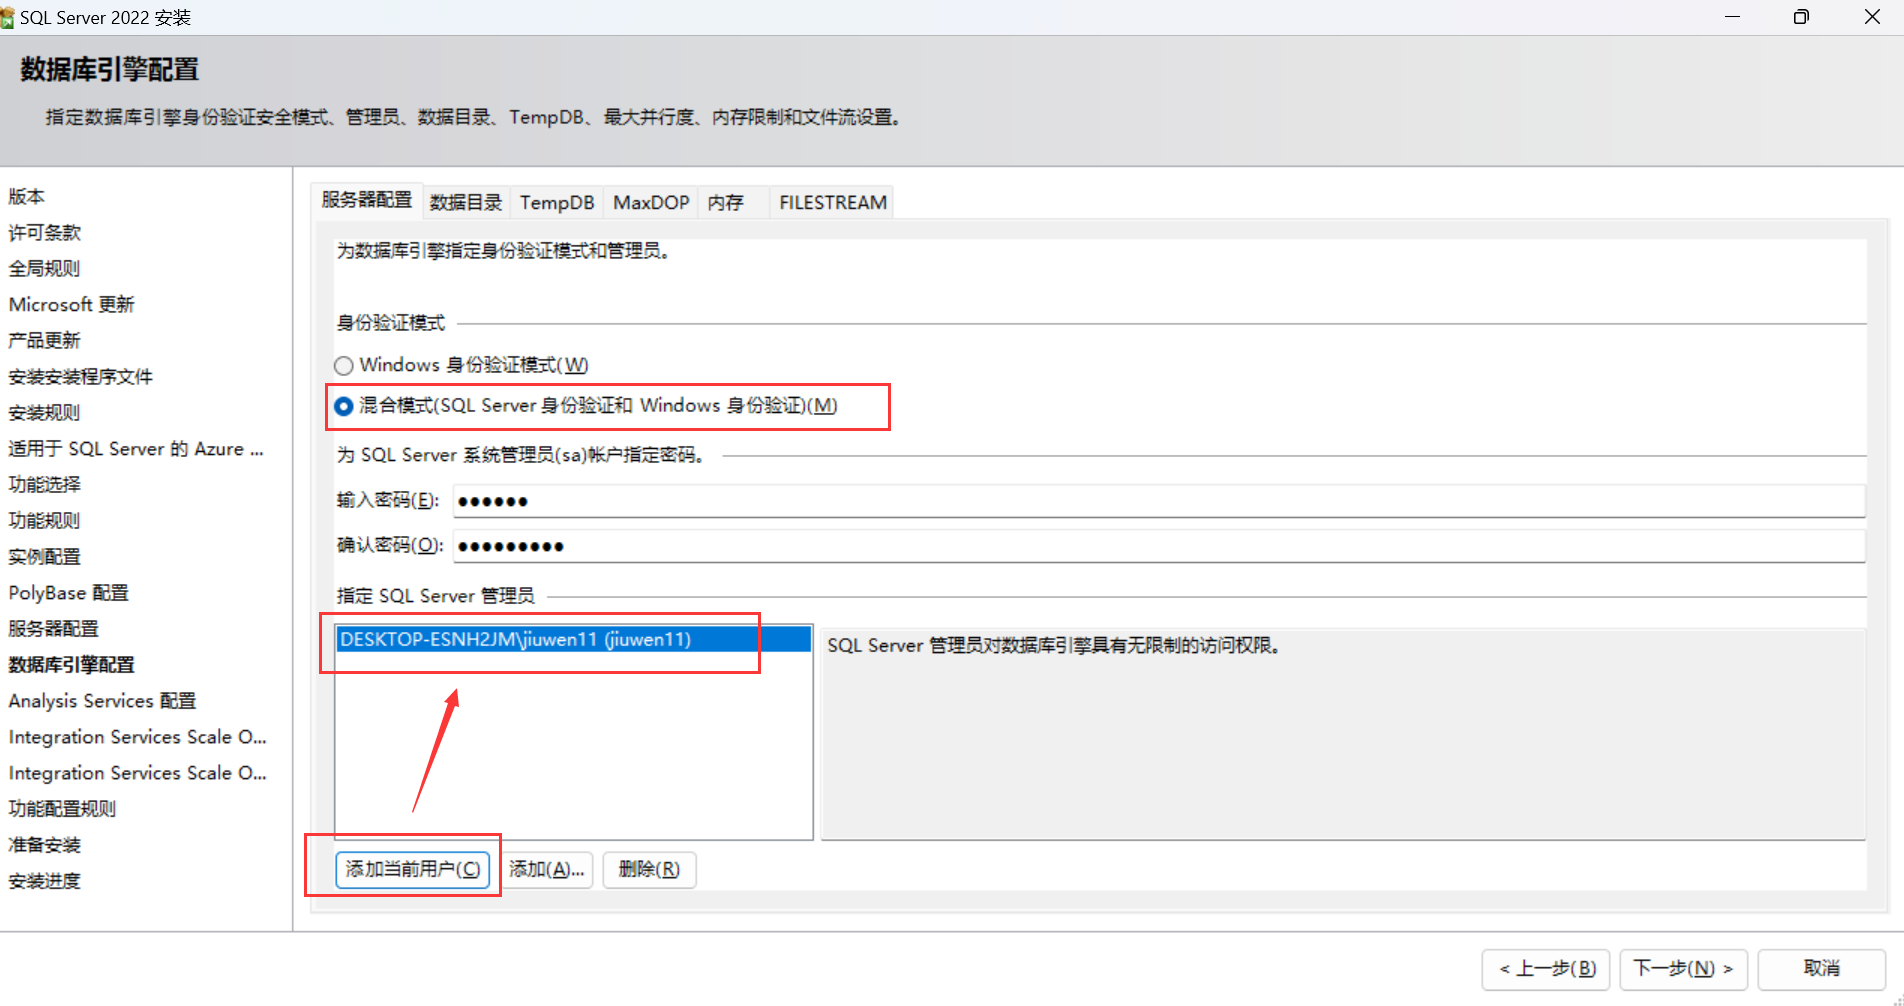Click 添加当前用户 button

coord(413,869)
